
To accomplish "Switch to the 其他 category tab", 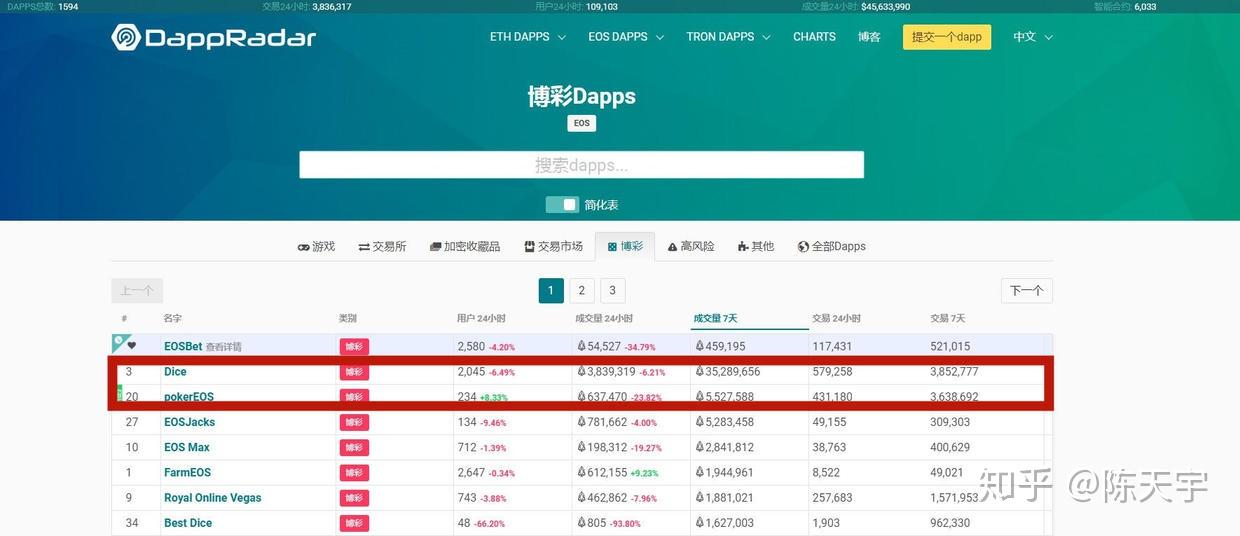I will pos(755,246).
